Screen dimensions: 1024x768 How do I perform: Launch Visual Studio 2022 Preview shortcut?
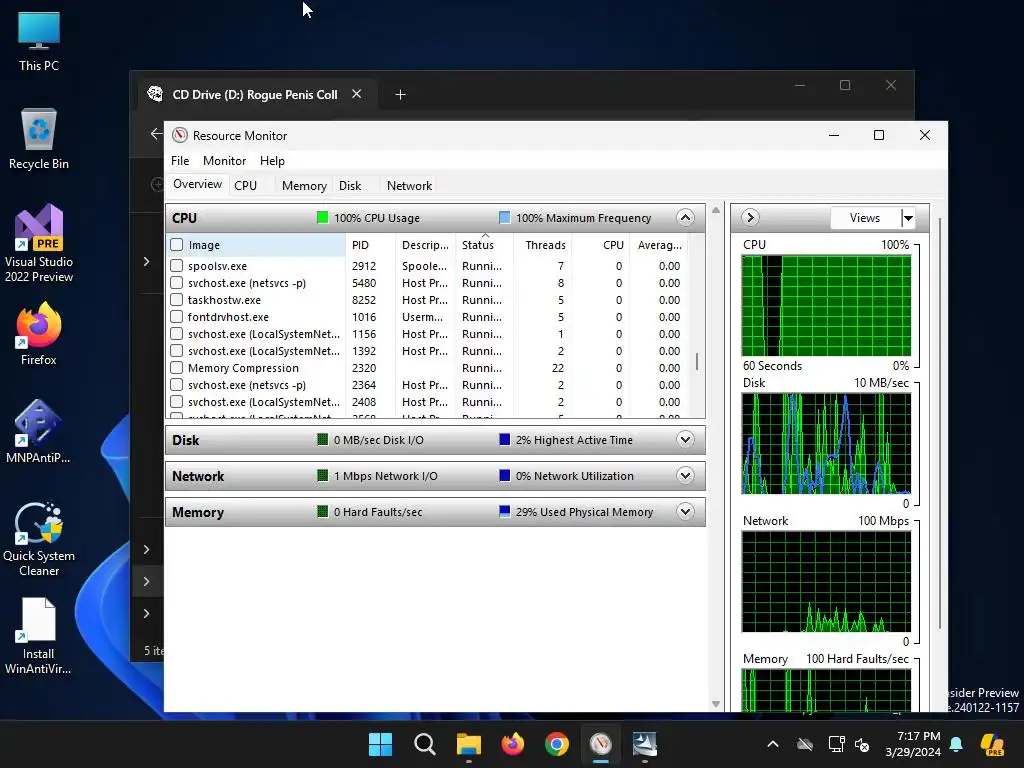(x=39, y=243)
